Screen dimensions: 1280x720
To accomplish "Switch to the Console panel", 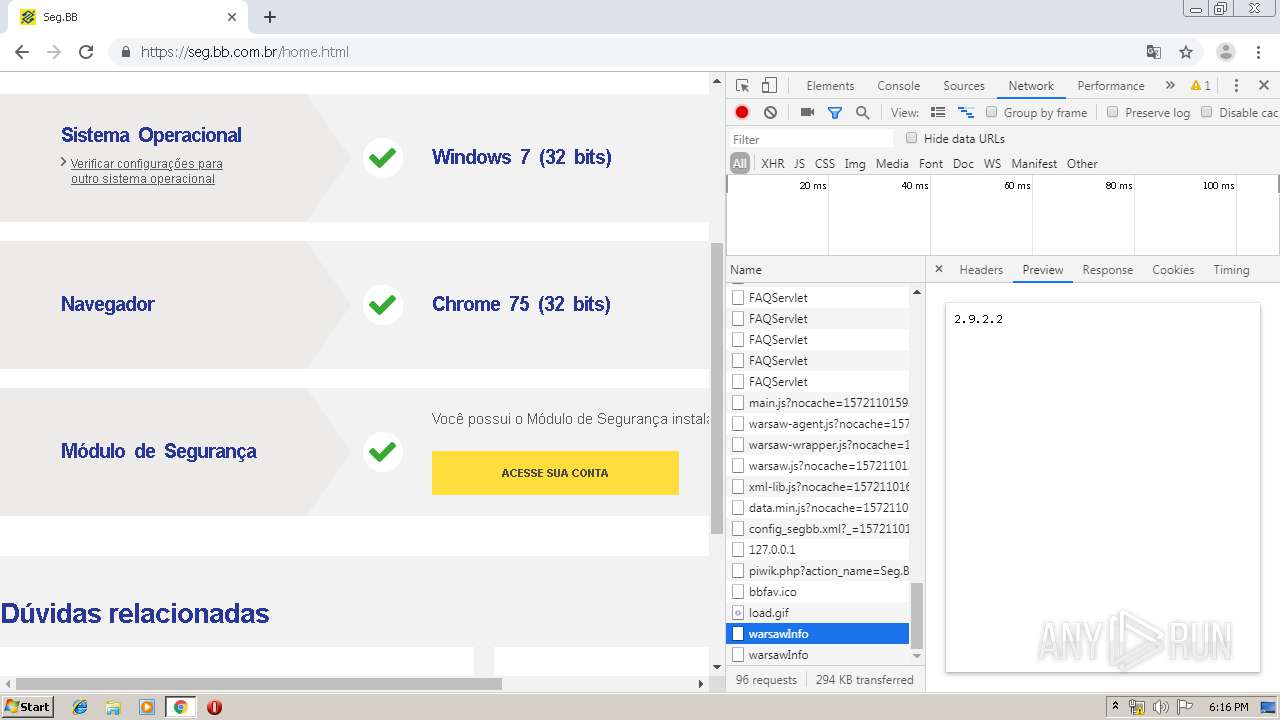I will coord(898,86).
